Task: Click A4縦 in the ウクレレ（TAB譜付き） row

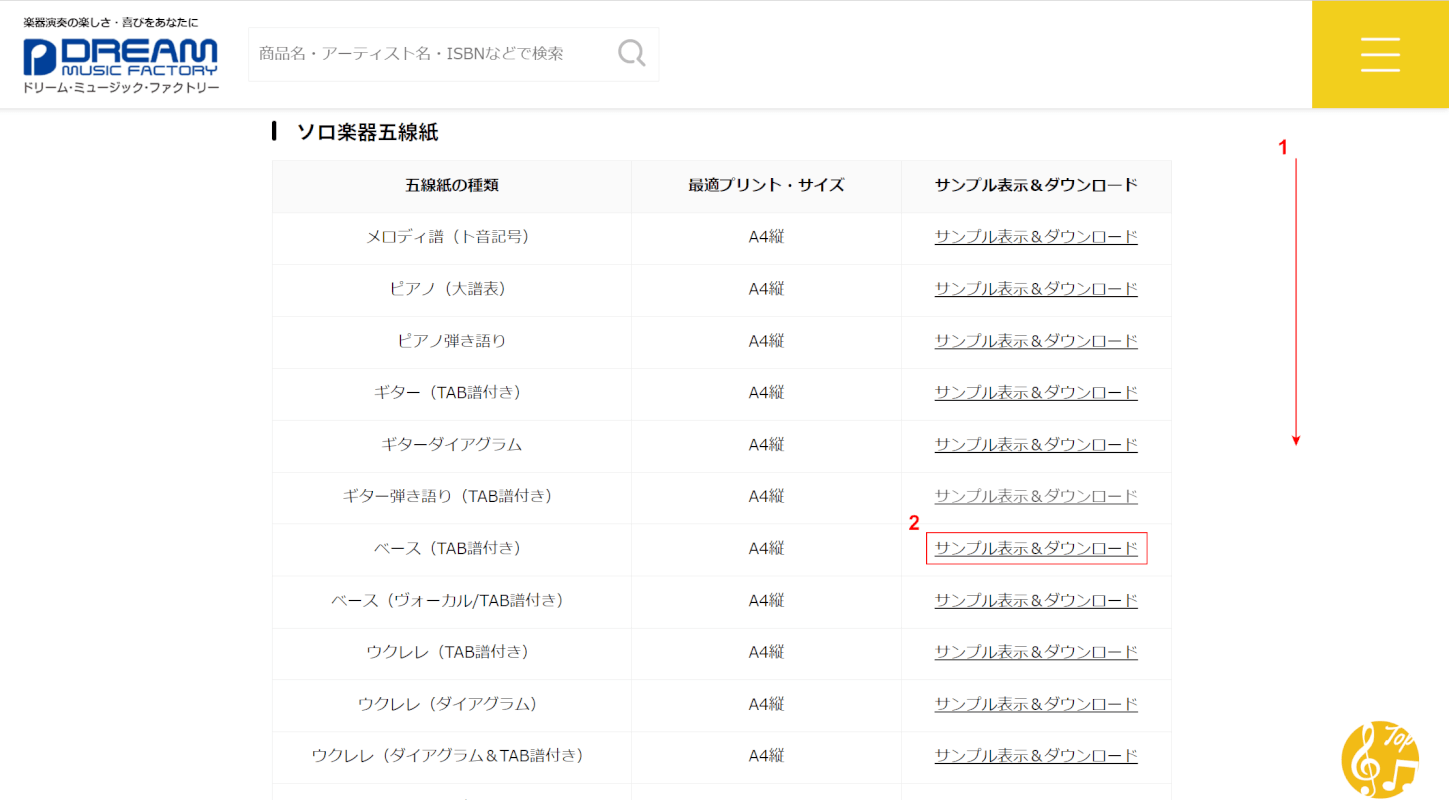Action: pyautogui.click(x=767, y=652)
